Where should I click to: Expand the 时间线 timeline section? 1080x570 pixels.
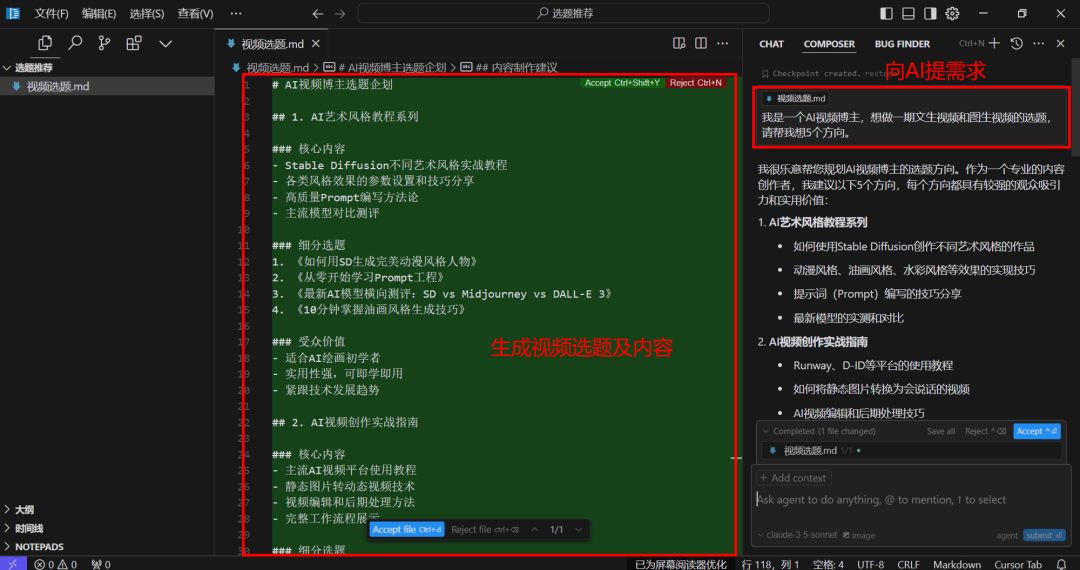[x=28, y=528]
